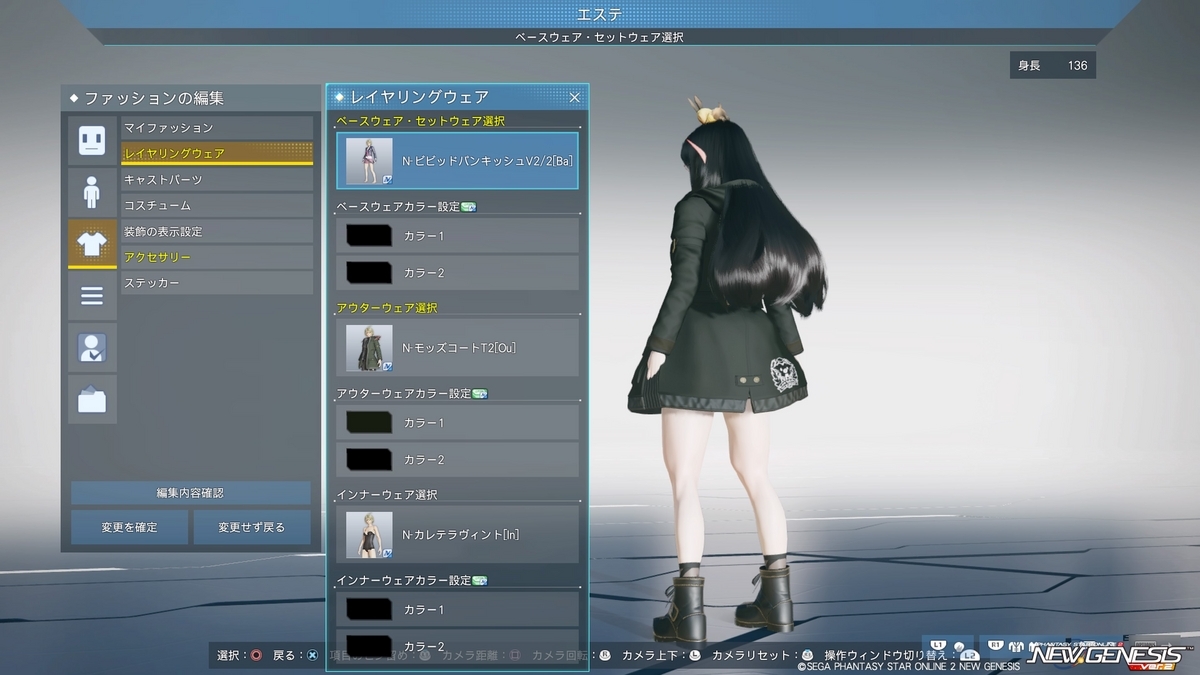Open ステッカー menu entry
The image size is (1200, 675).
217,283
